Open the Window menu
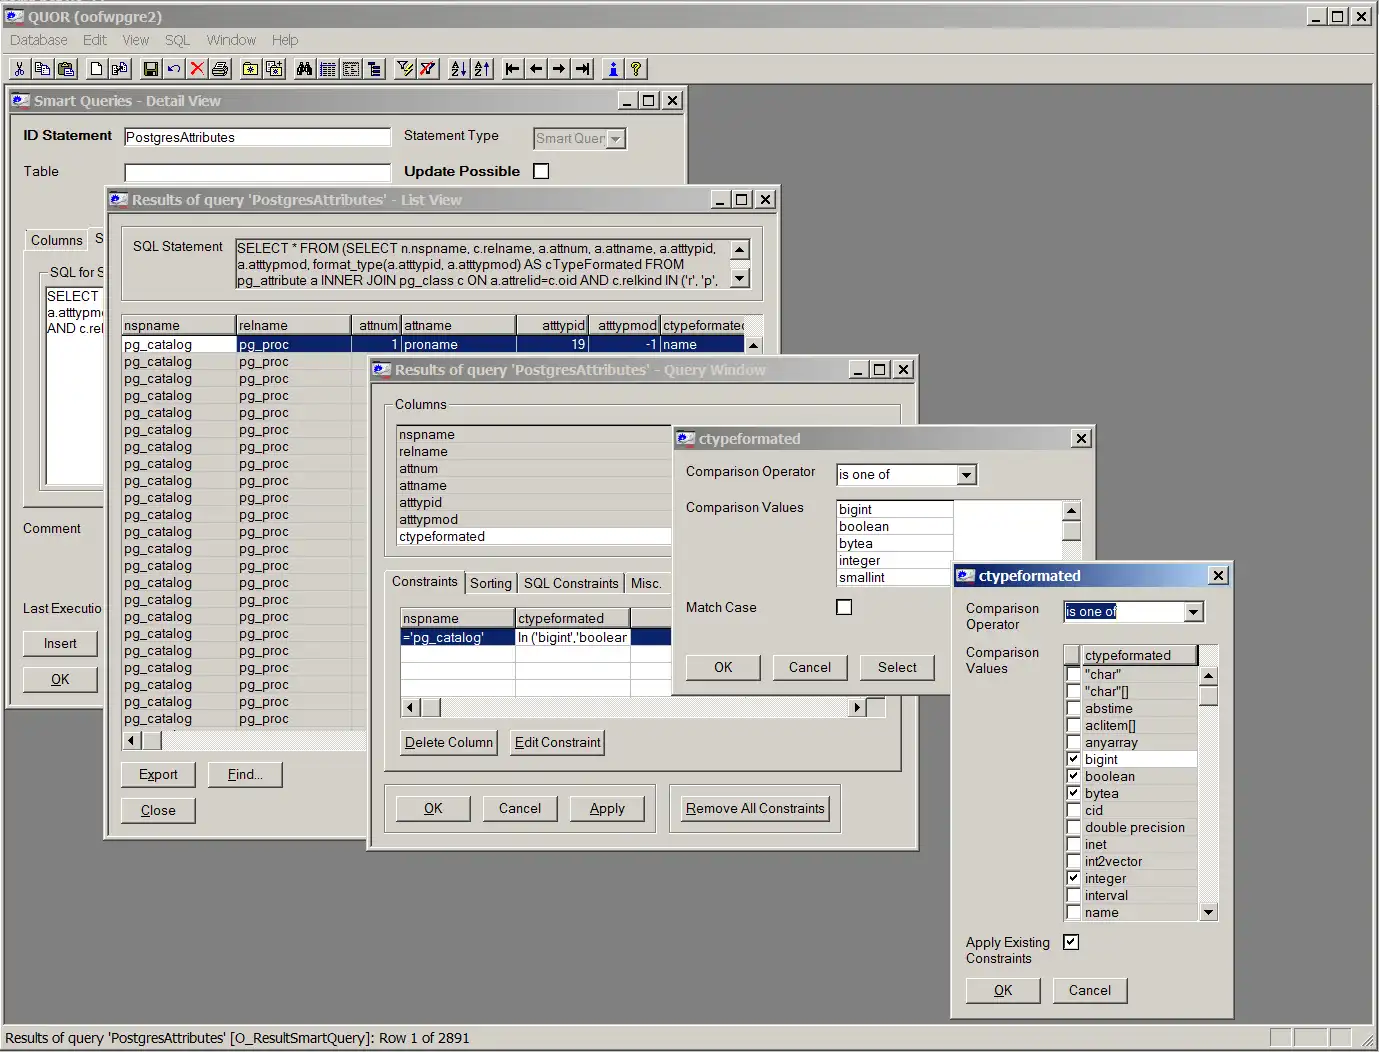The width and height of the screenshot is (1379, 1052). pos(231,40)
